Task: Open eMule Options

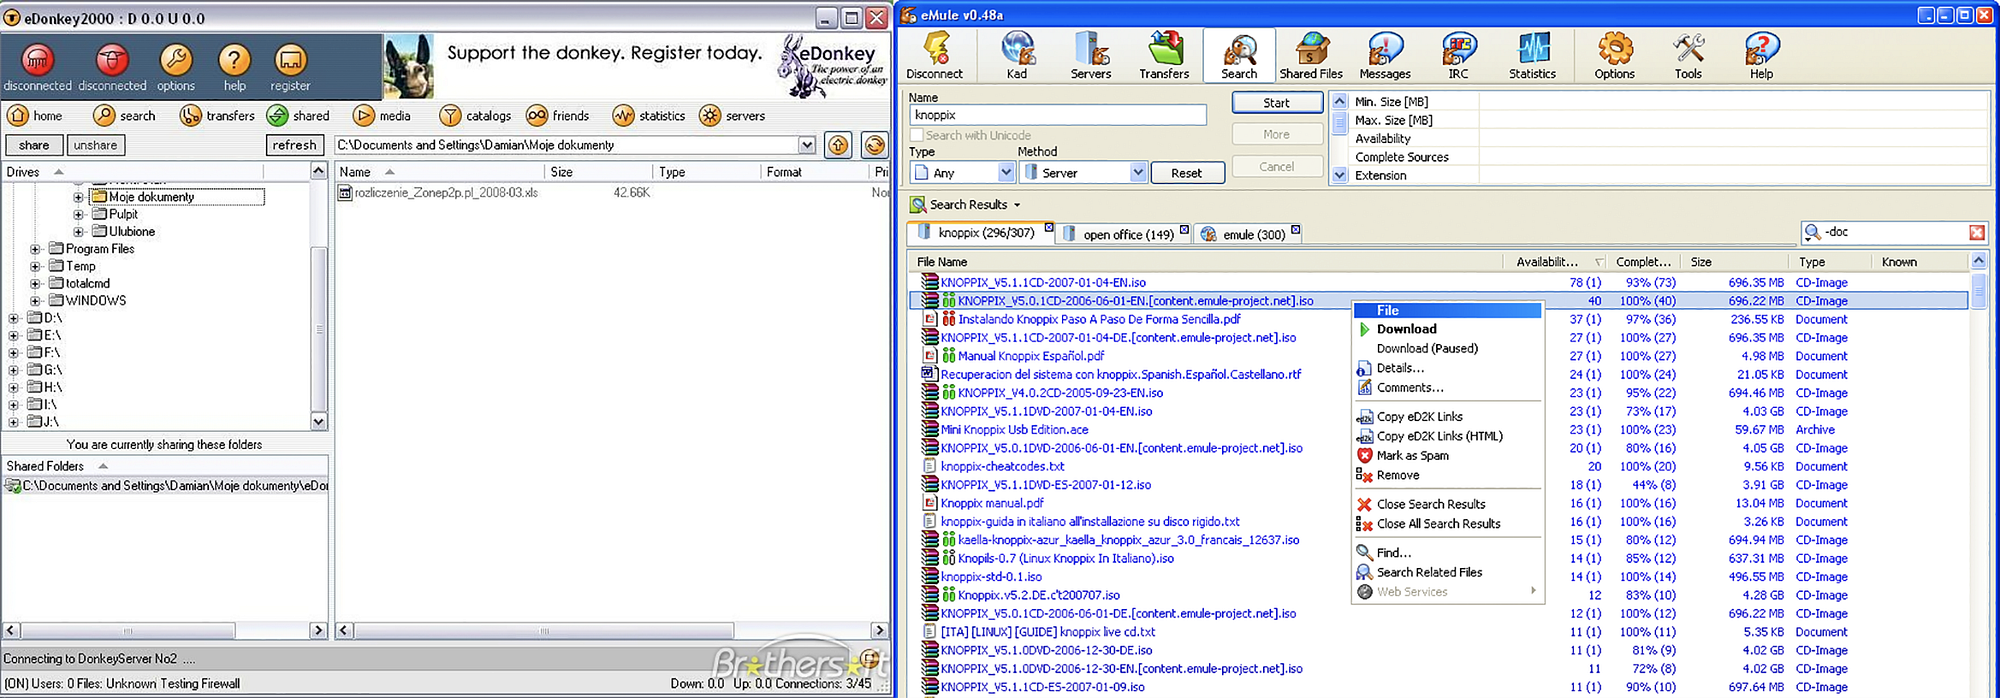Action: 1614,55
